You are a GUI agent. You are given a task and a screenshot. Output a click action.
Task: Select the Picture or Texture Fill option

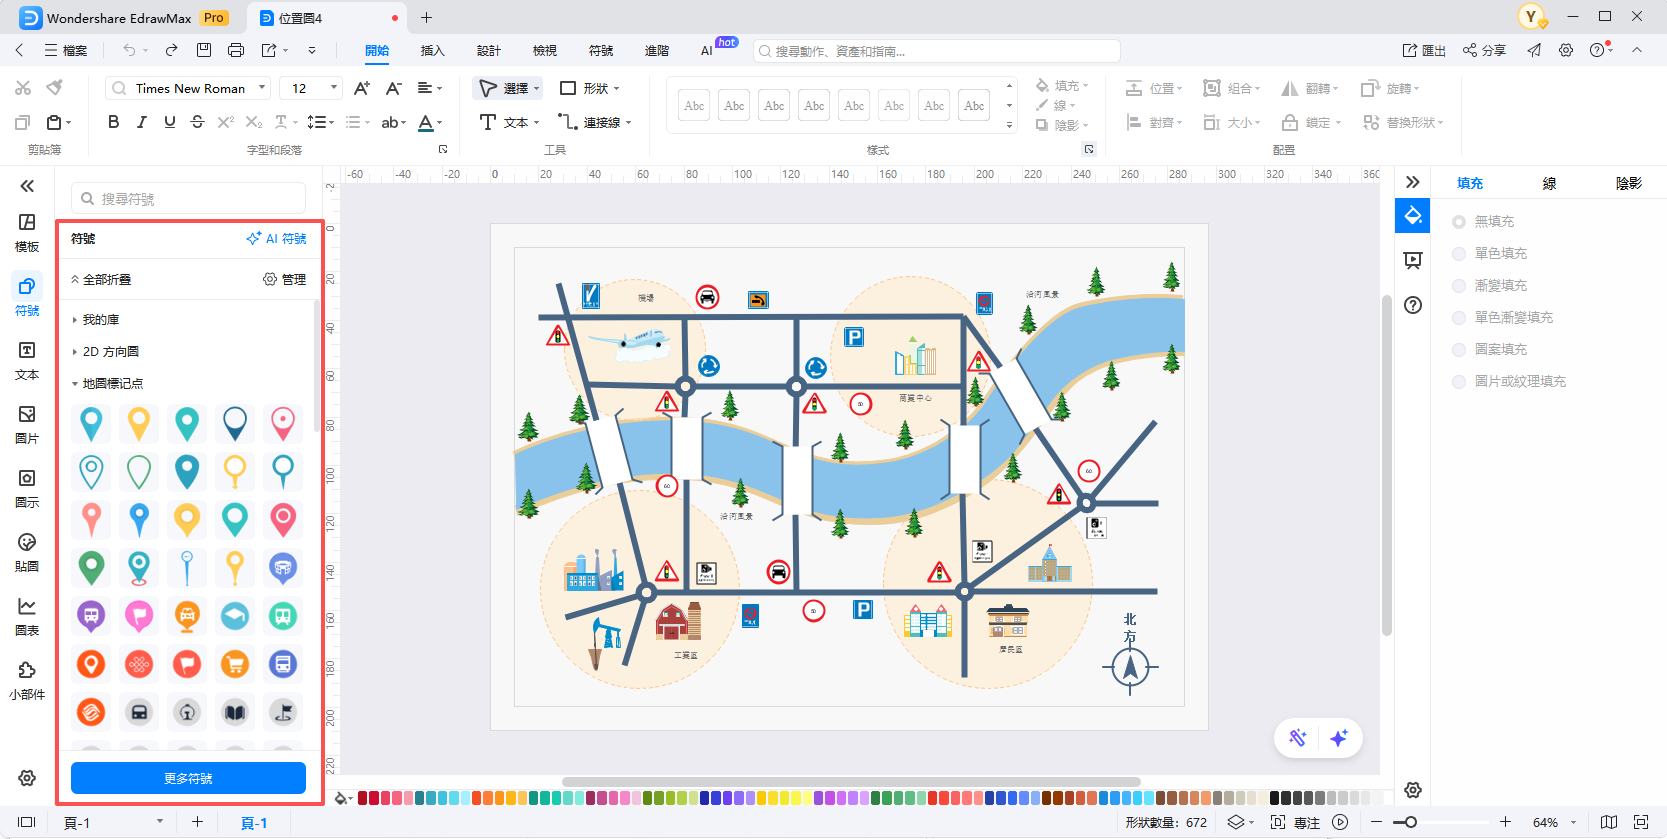[x=1459, y=382]
